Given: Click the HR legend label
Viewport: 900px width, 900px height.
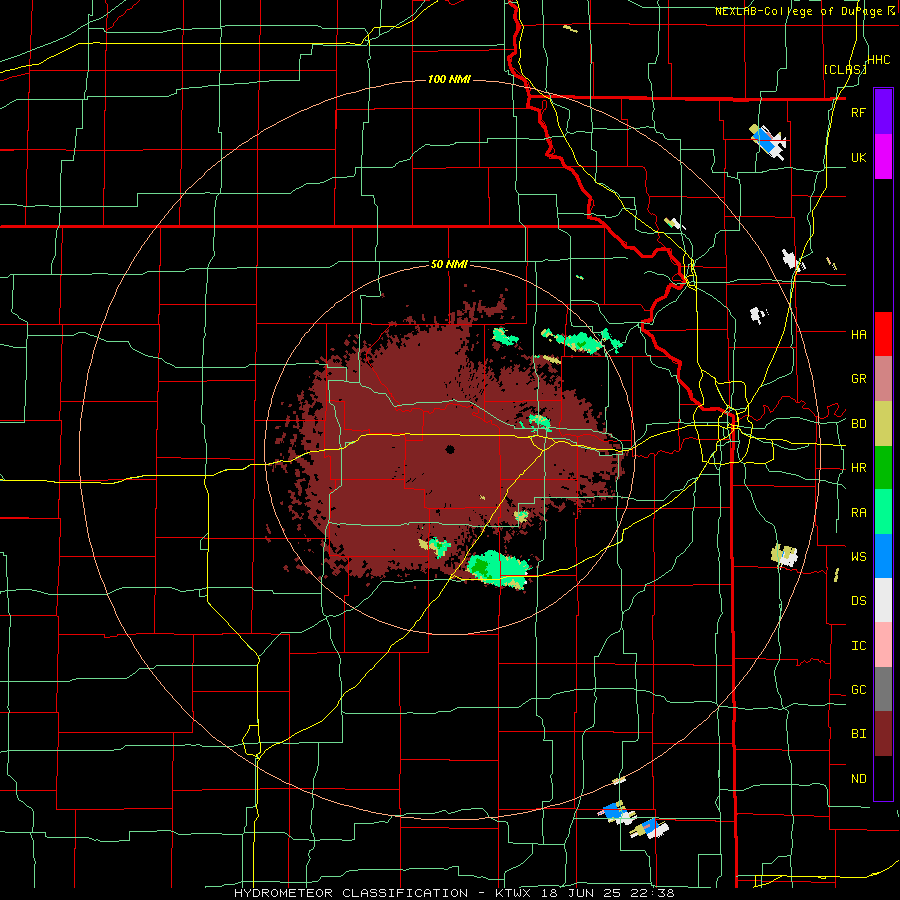Looking at the screenshot, I should click(858, 468).
